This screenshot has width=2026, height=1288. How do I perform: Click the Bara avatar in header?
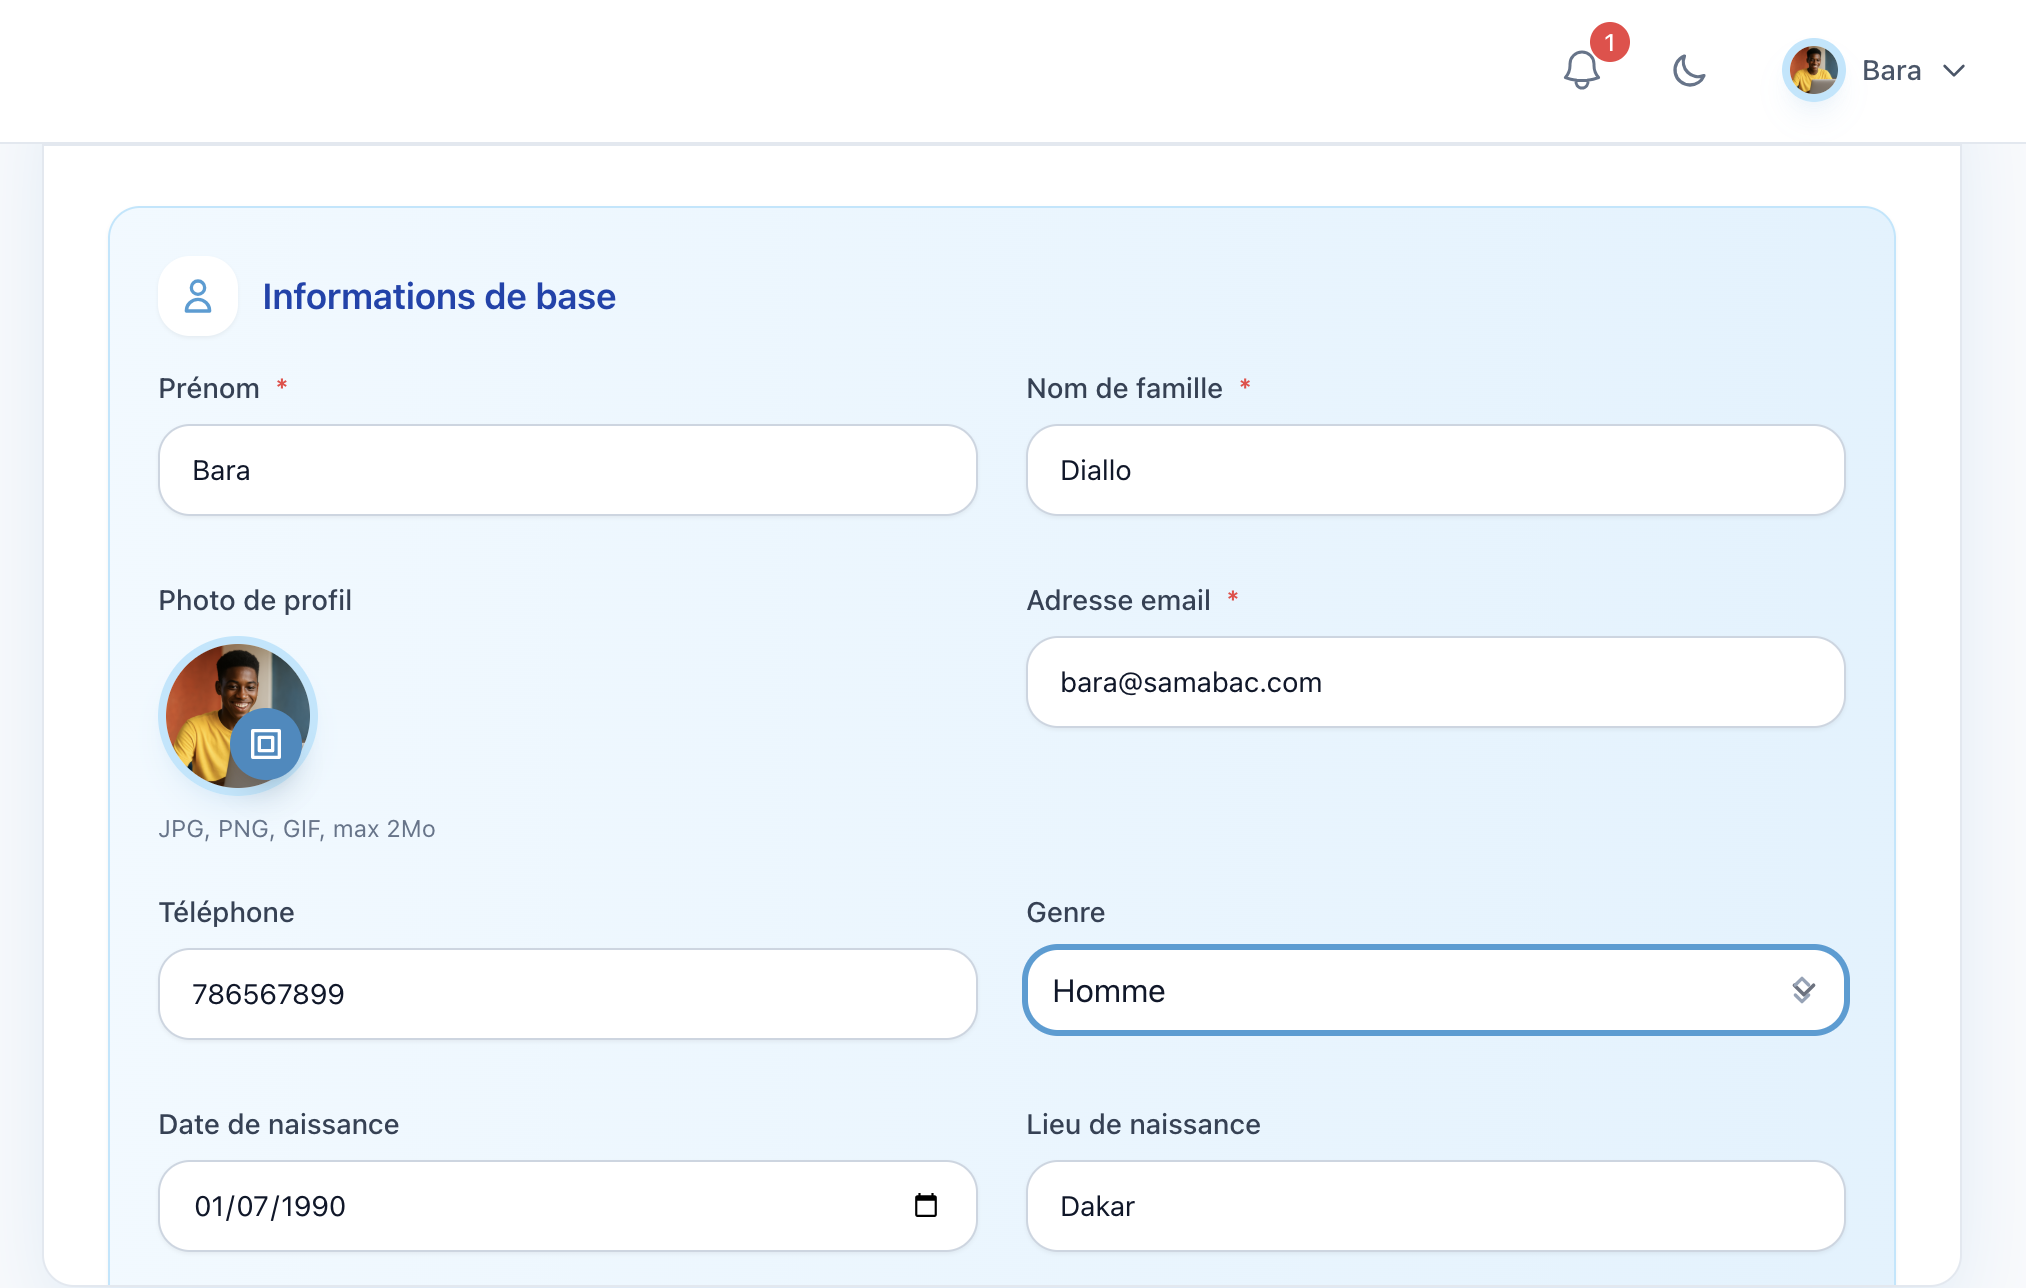click(1813, 71)
